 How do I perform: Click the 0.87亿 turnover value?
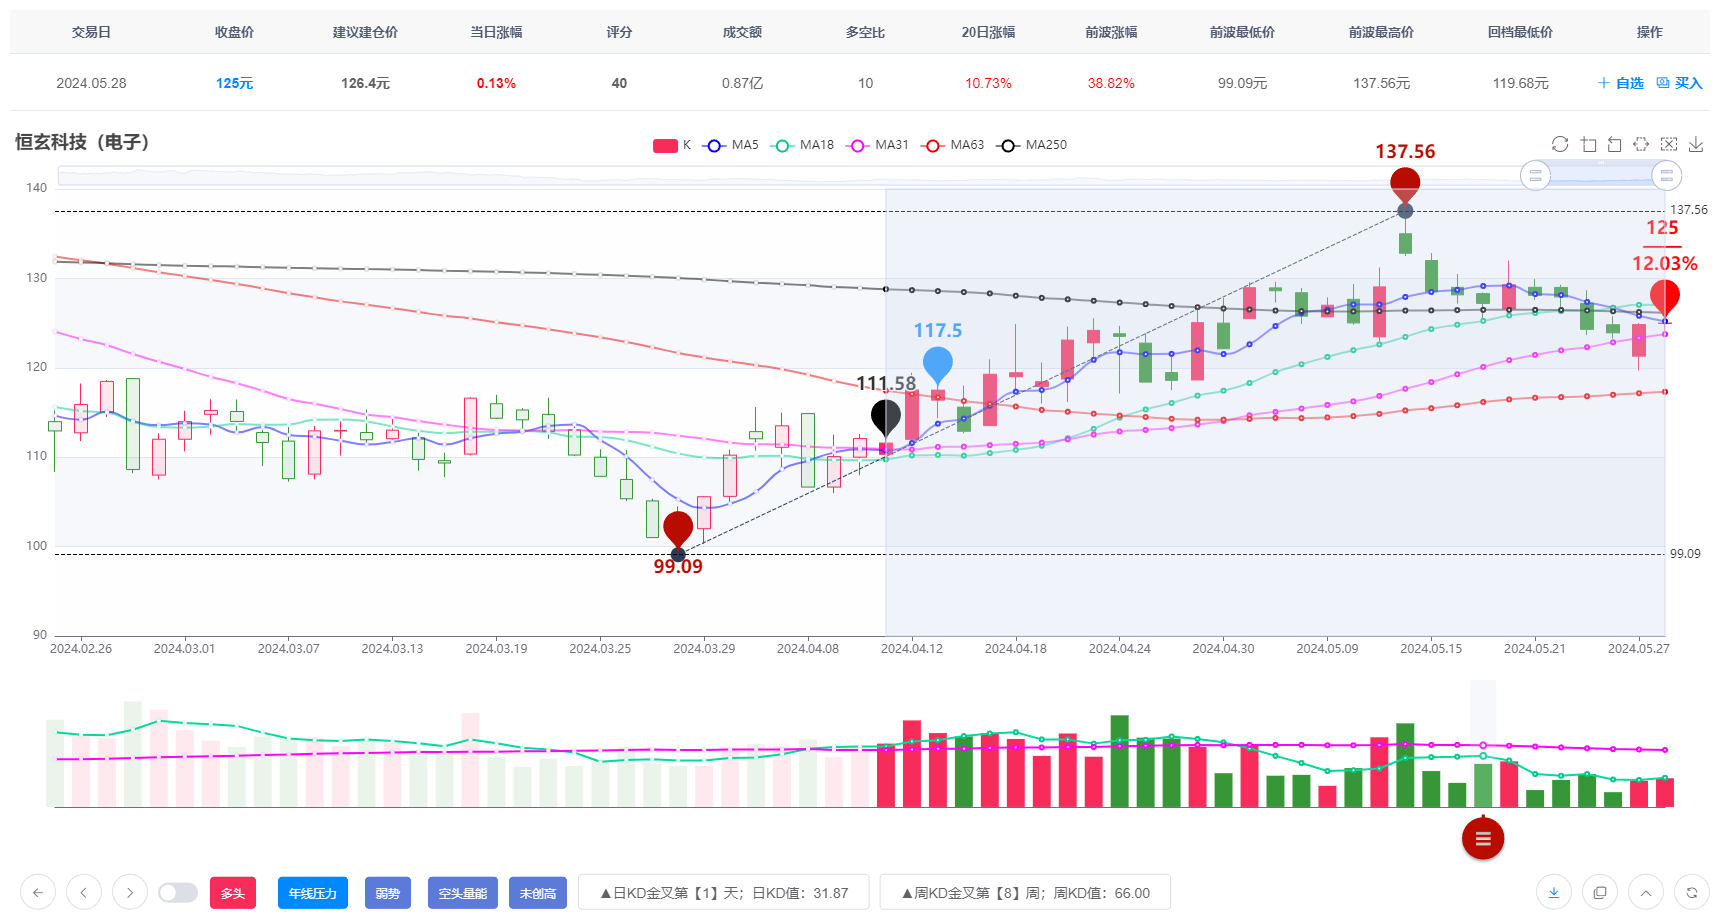pyautogui.click(x=742, y=83)
